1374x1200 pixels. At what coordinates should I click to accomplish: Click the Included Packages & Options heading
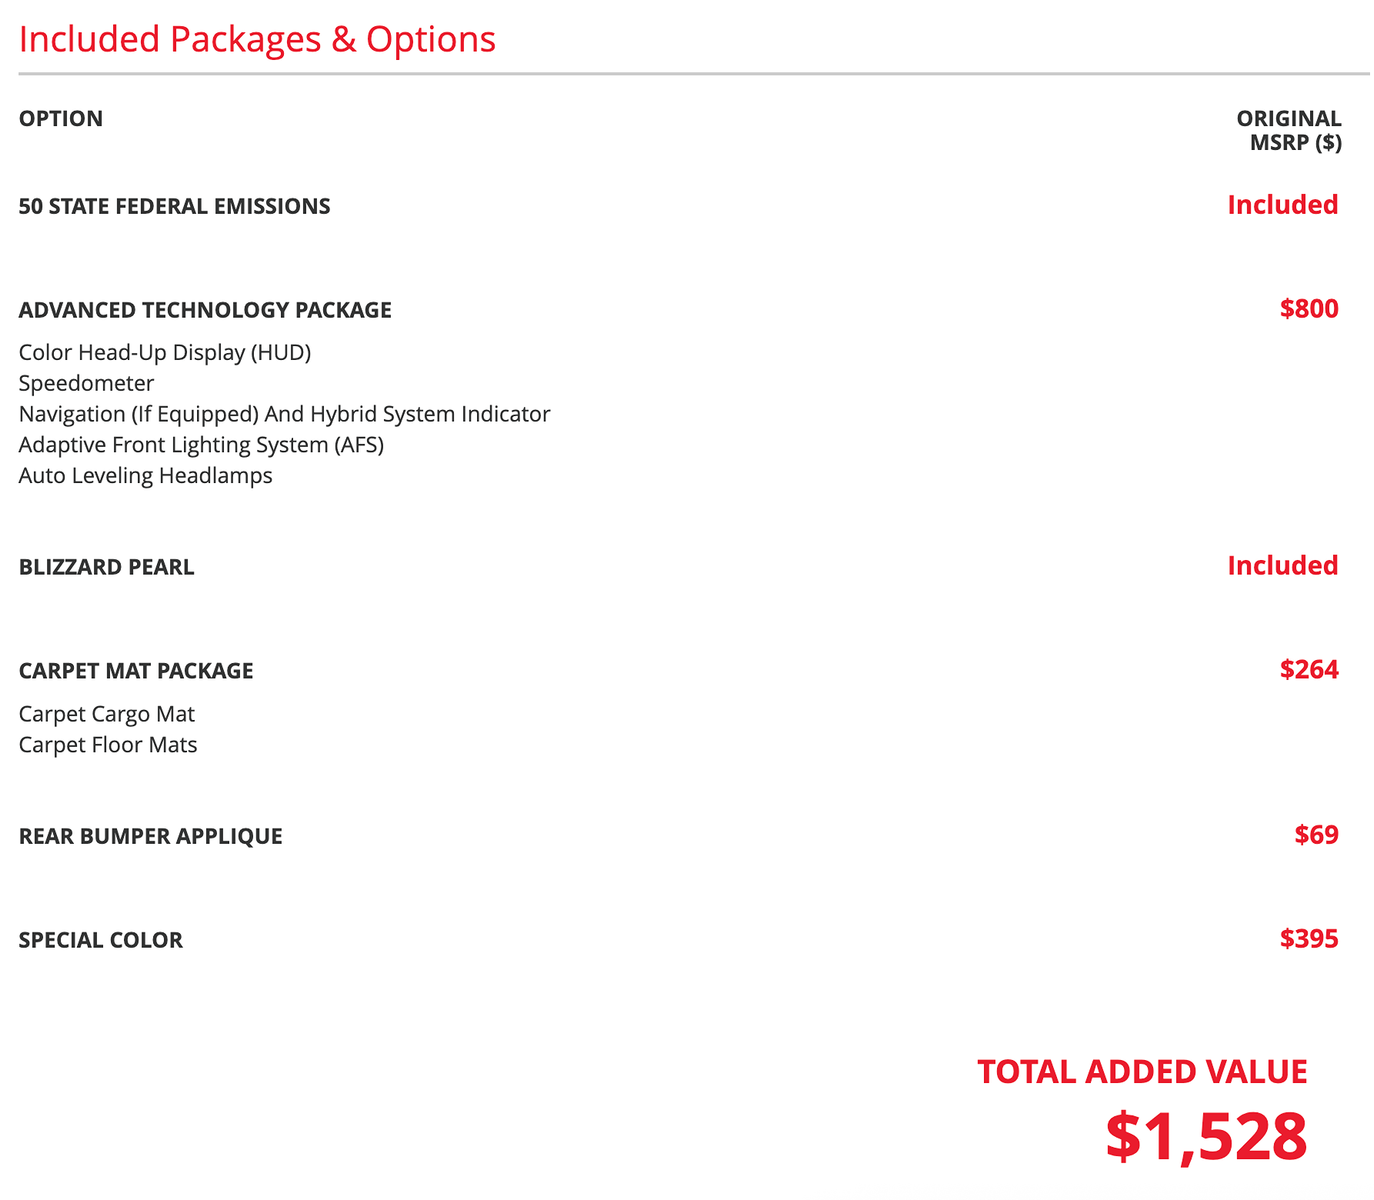tap(257, 40)
